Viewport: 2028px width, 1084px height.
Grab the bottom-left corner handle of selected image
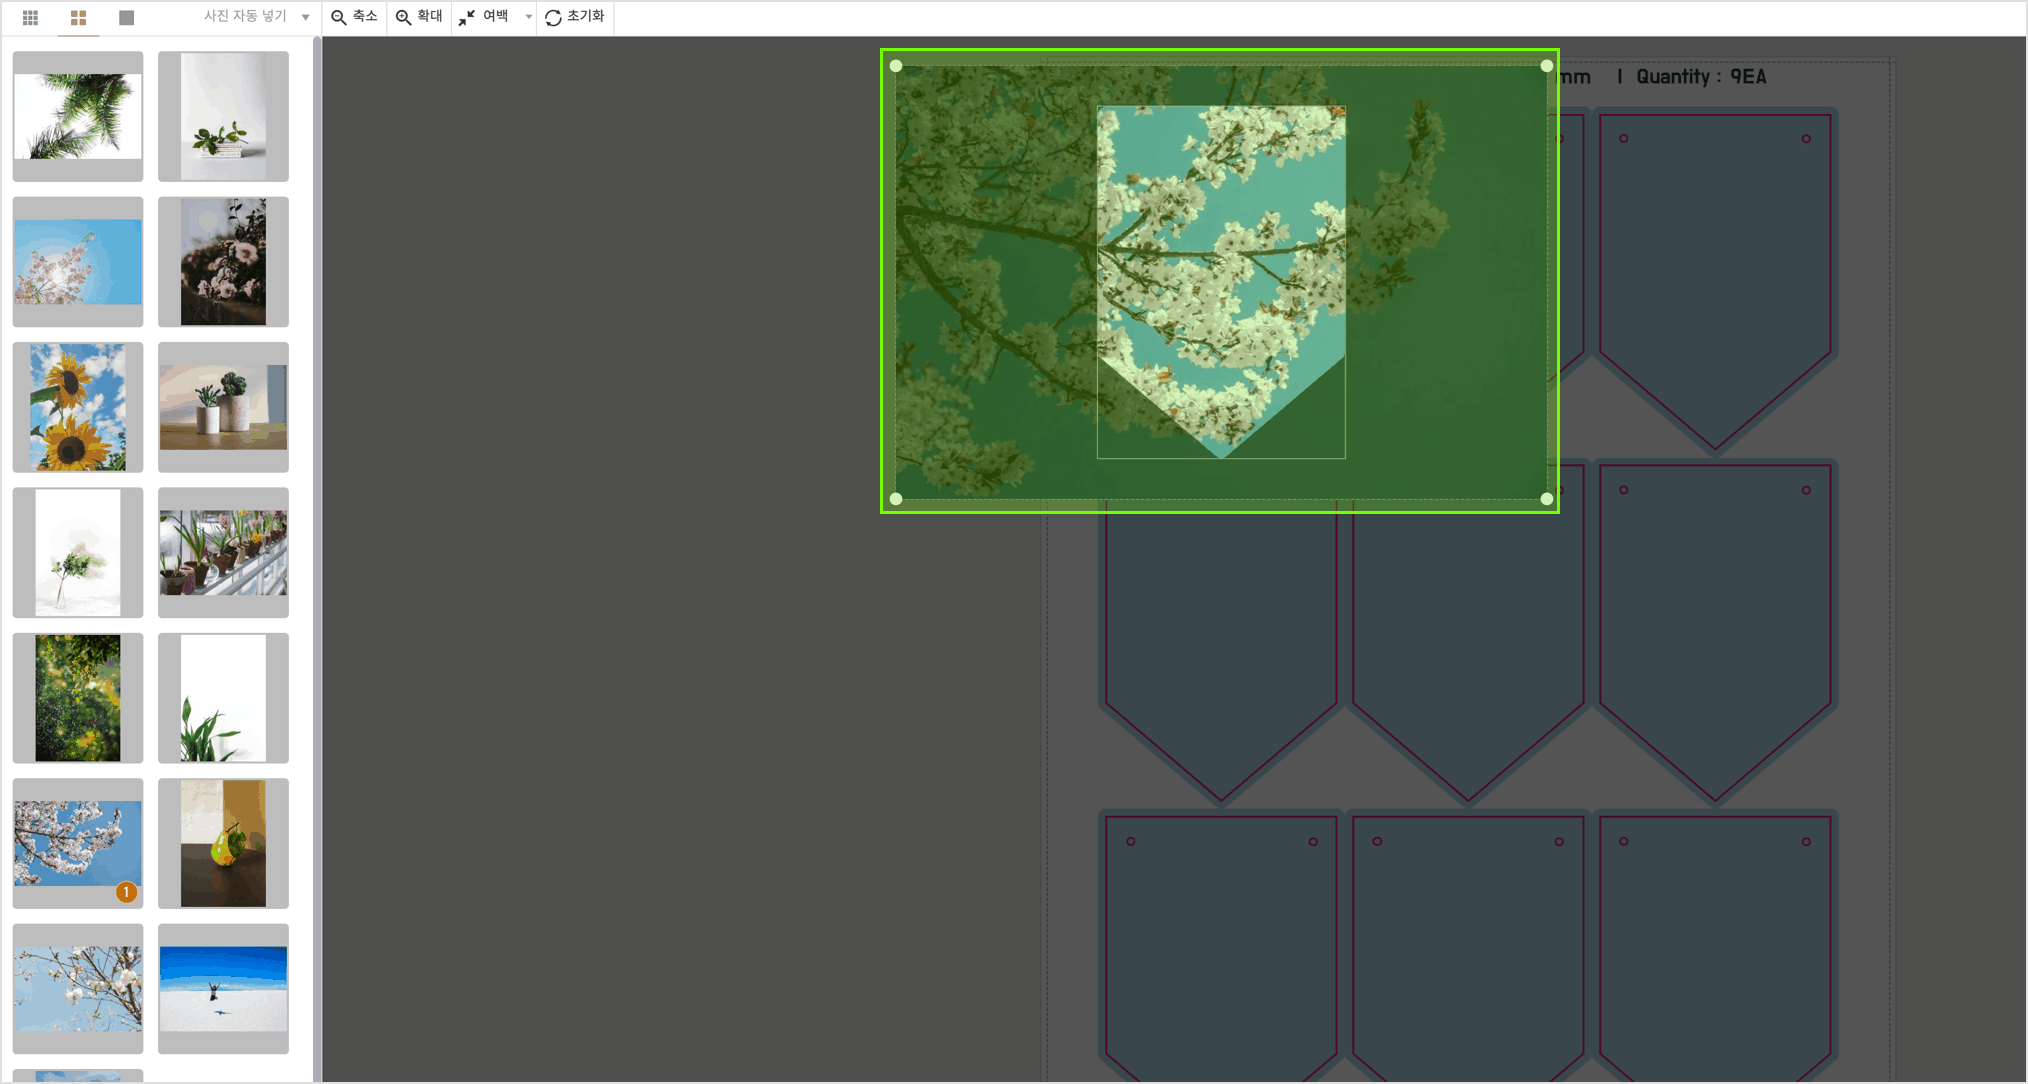[x=896, y=499]
